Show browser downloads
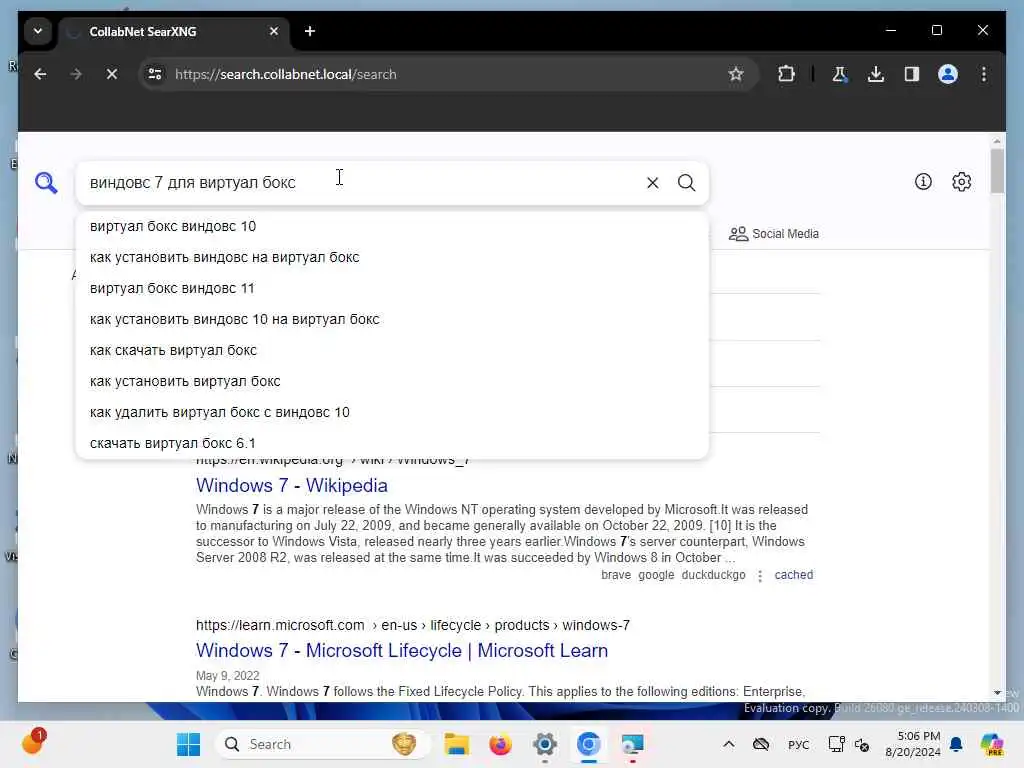The height and width of the screenshot is (768, 1024). [876, 74]
